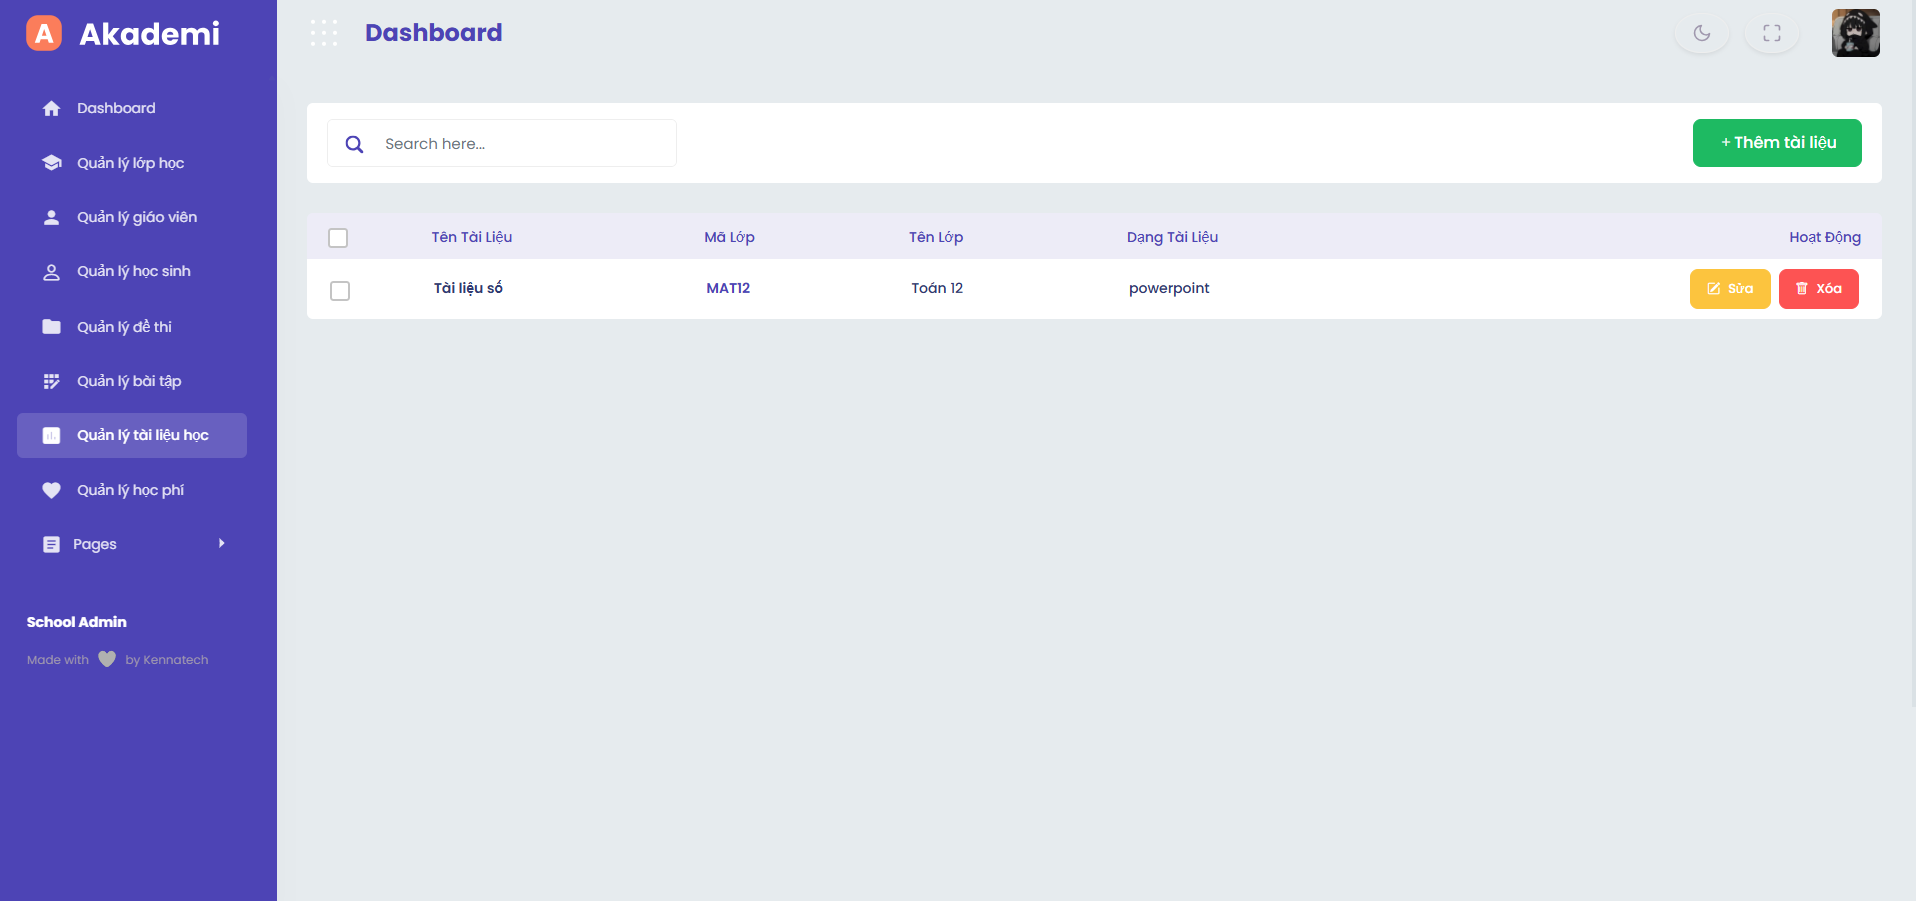Viewport: 1916px width, 901px height.
Task: Click the Quản lý học phí heart icon
Action: point(52,490)
